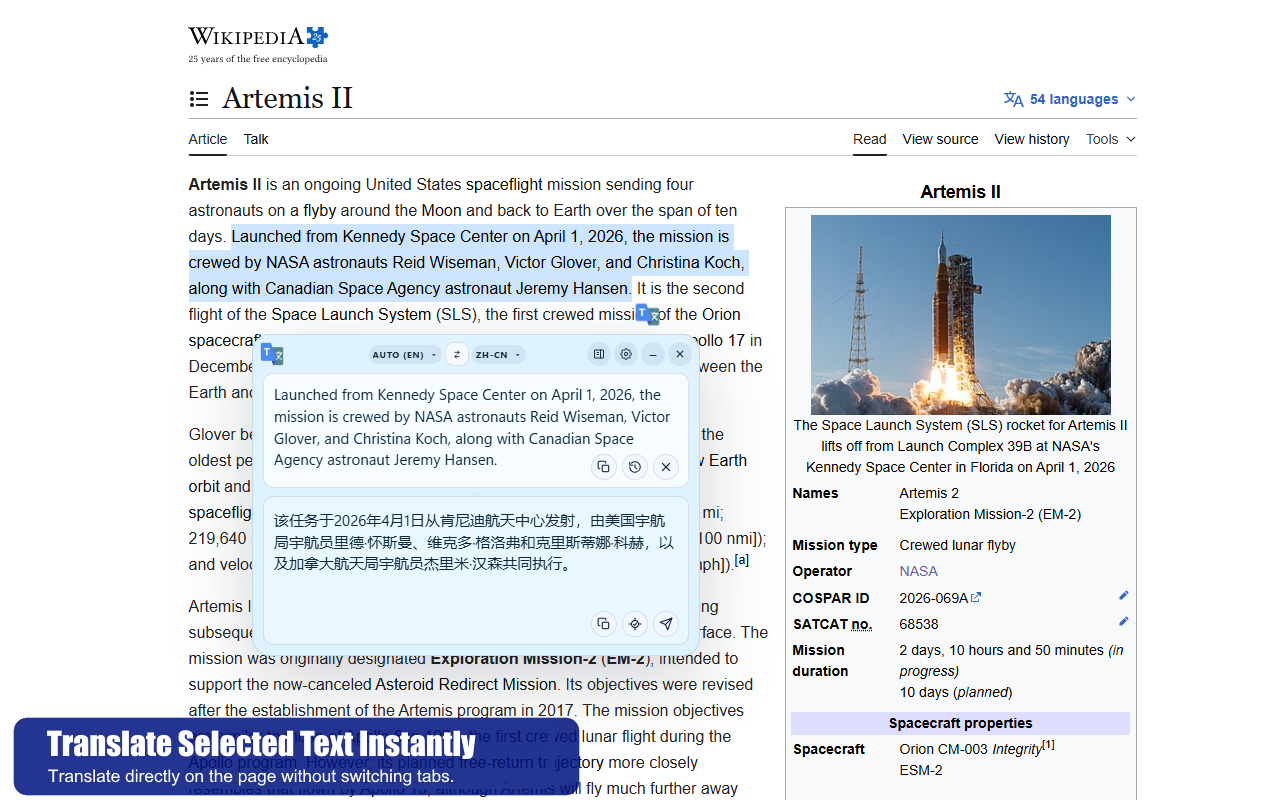Click floating translate icon near selected text
Image resolution: width=1280 pixels, height=800 pixels.
tap(647, 314)
